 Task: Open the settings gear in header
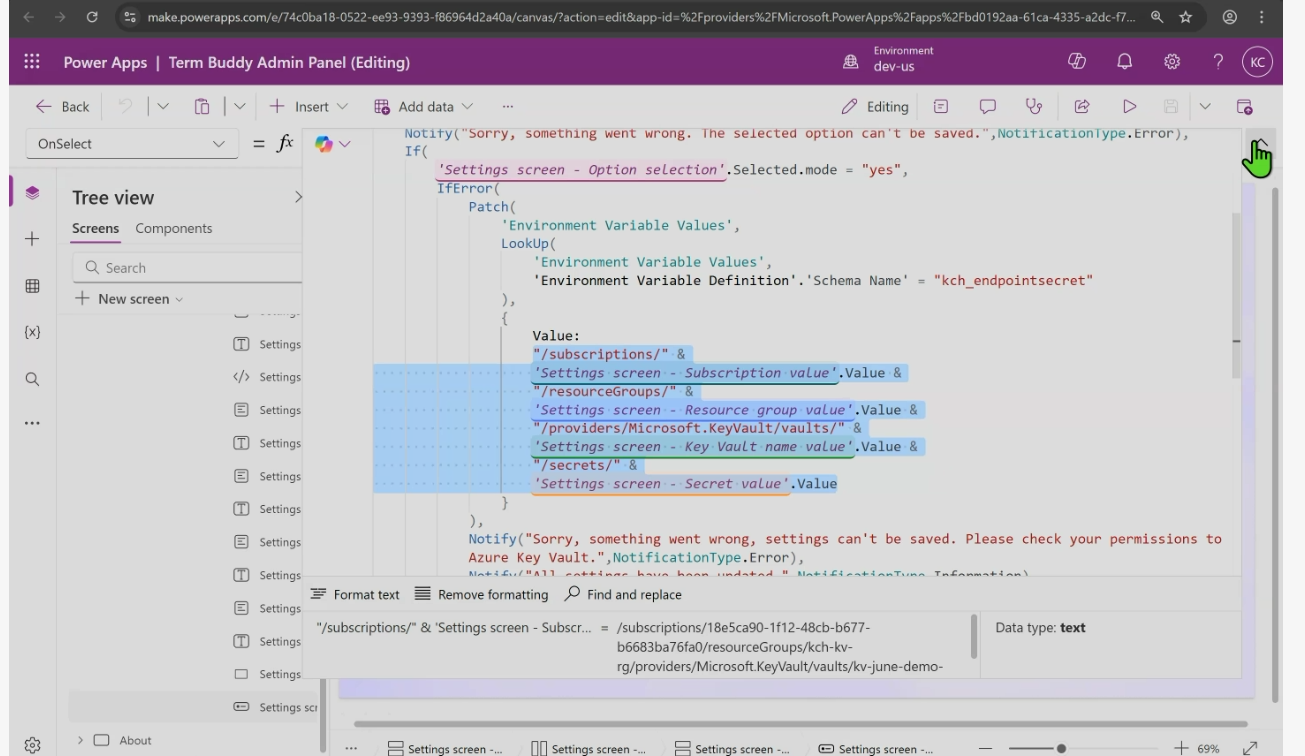[x=1172, y=62]
